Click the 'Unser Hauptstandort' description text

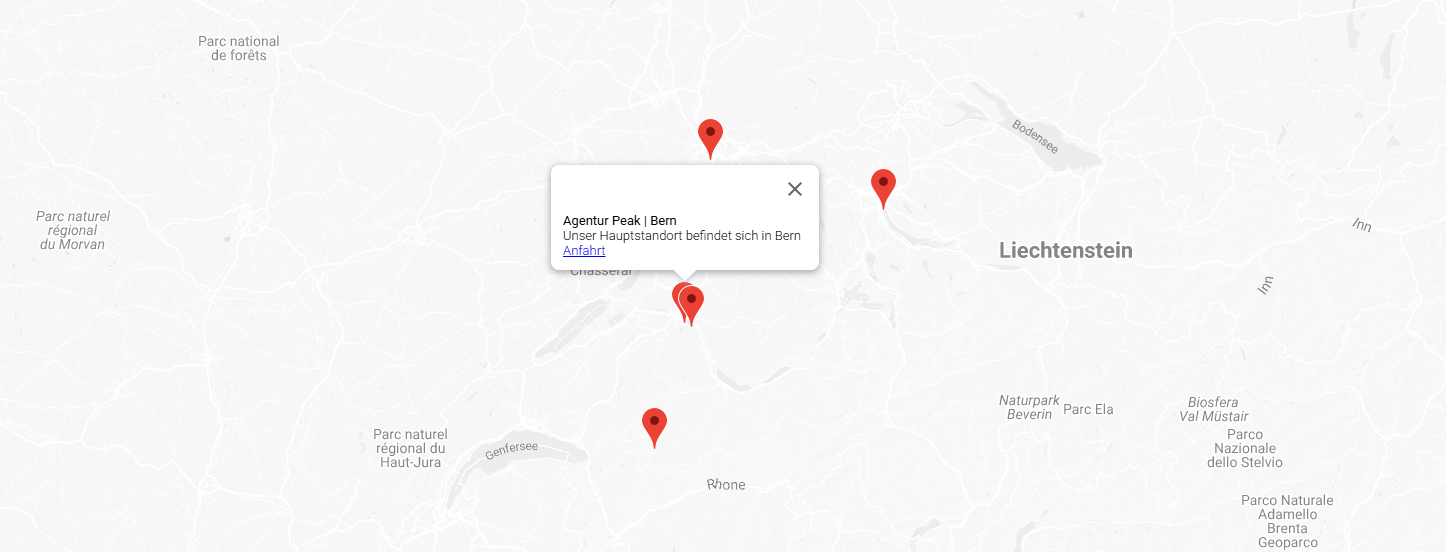pos(682,236)
